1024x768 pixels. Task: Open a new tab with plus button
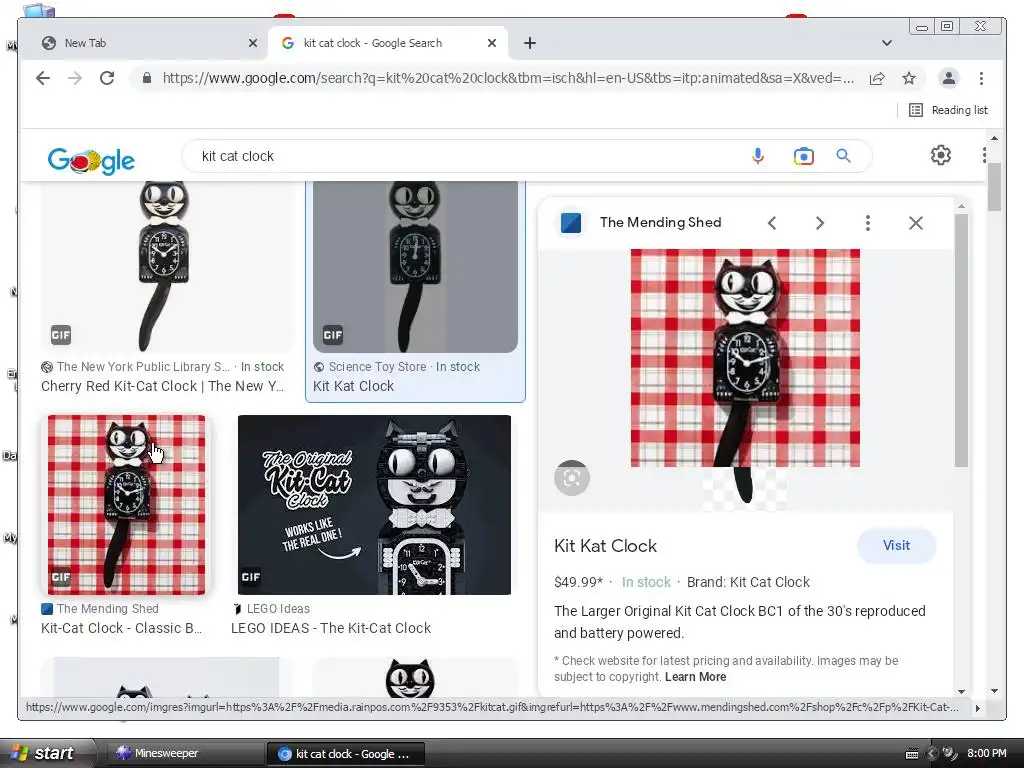[x=530, y=43]
